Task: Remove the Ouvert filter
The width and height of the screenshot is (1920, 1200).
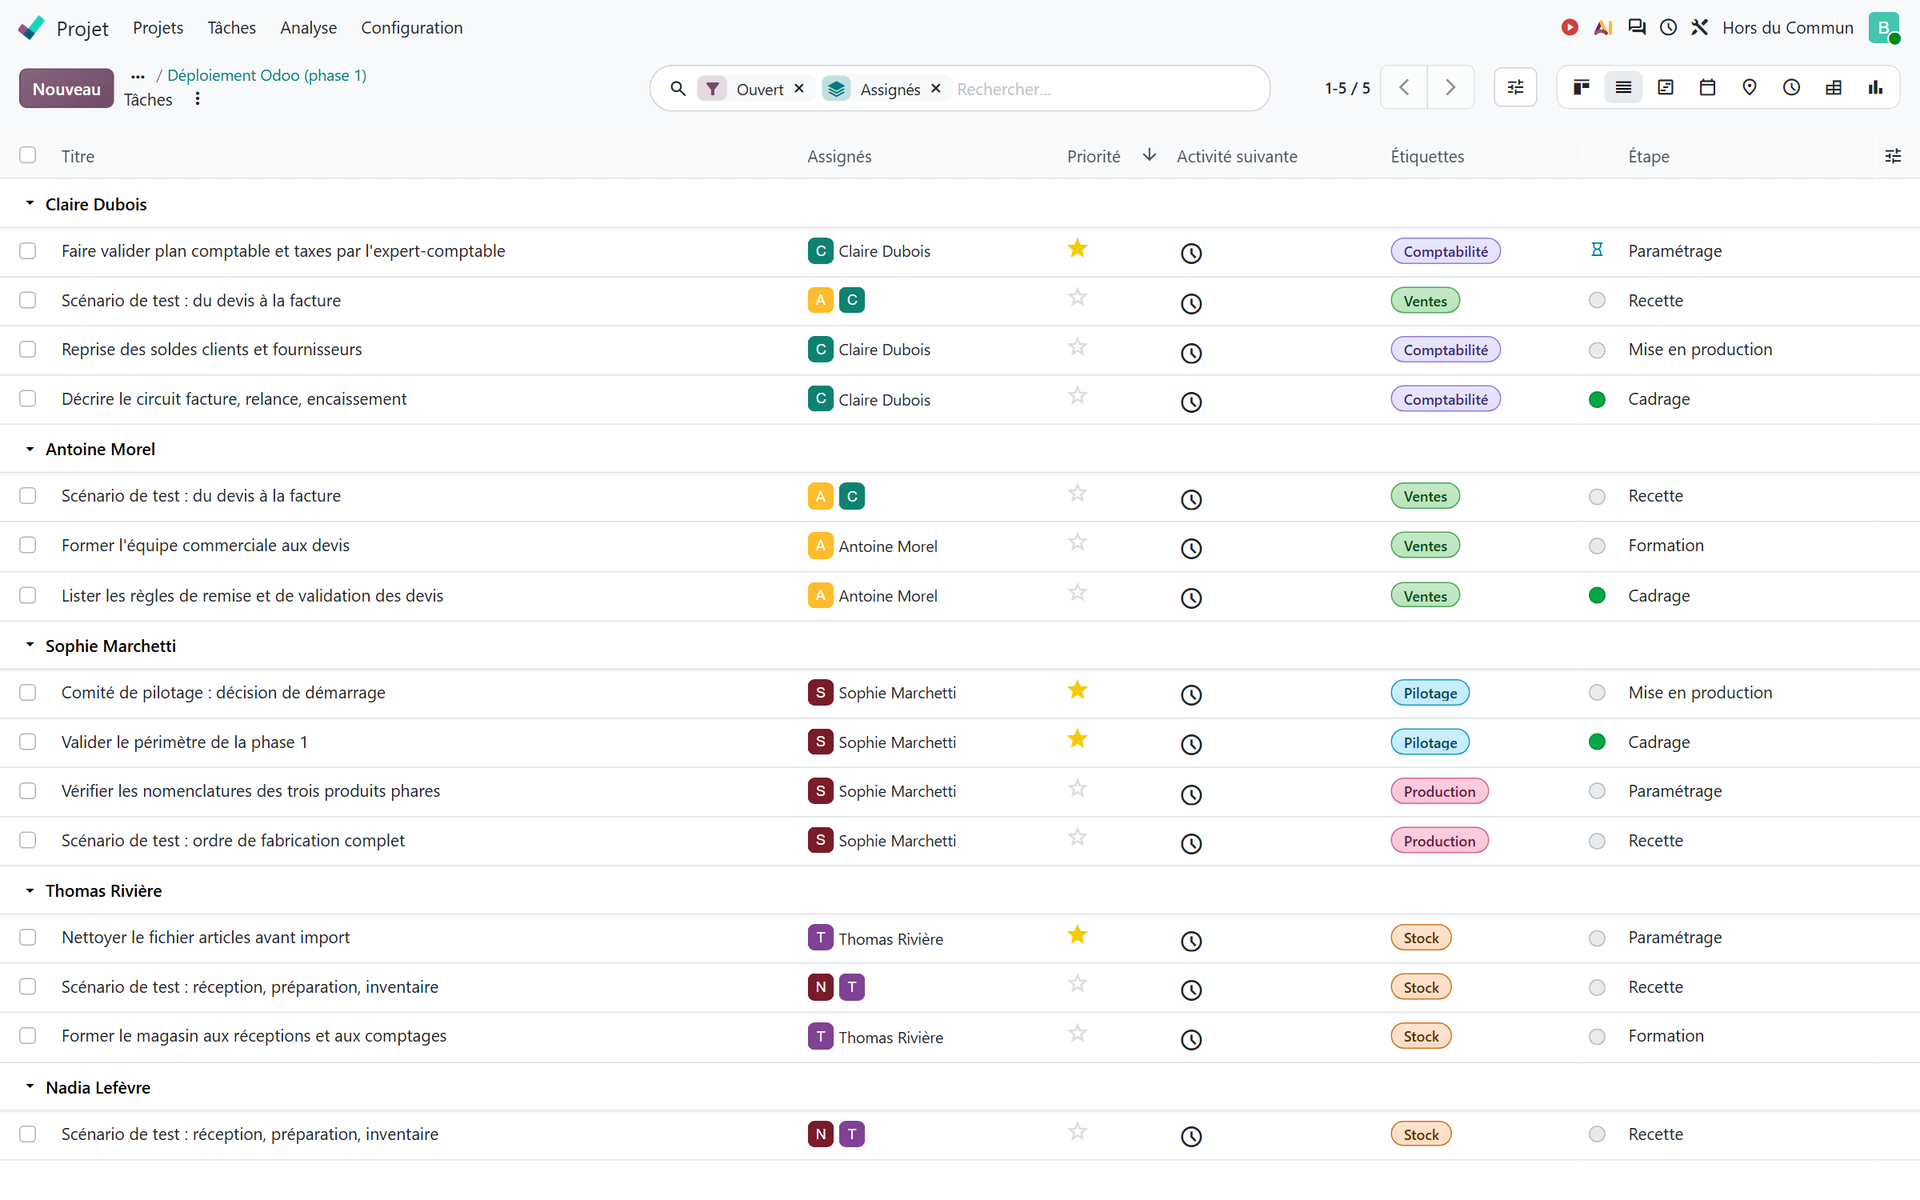Action: [x=799, y=89]
